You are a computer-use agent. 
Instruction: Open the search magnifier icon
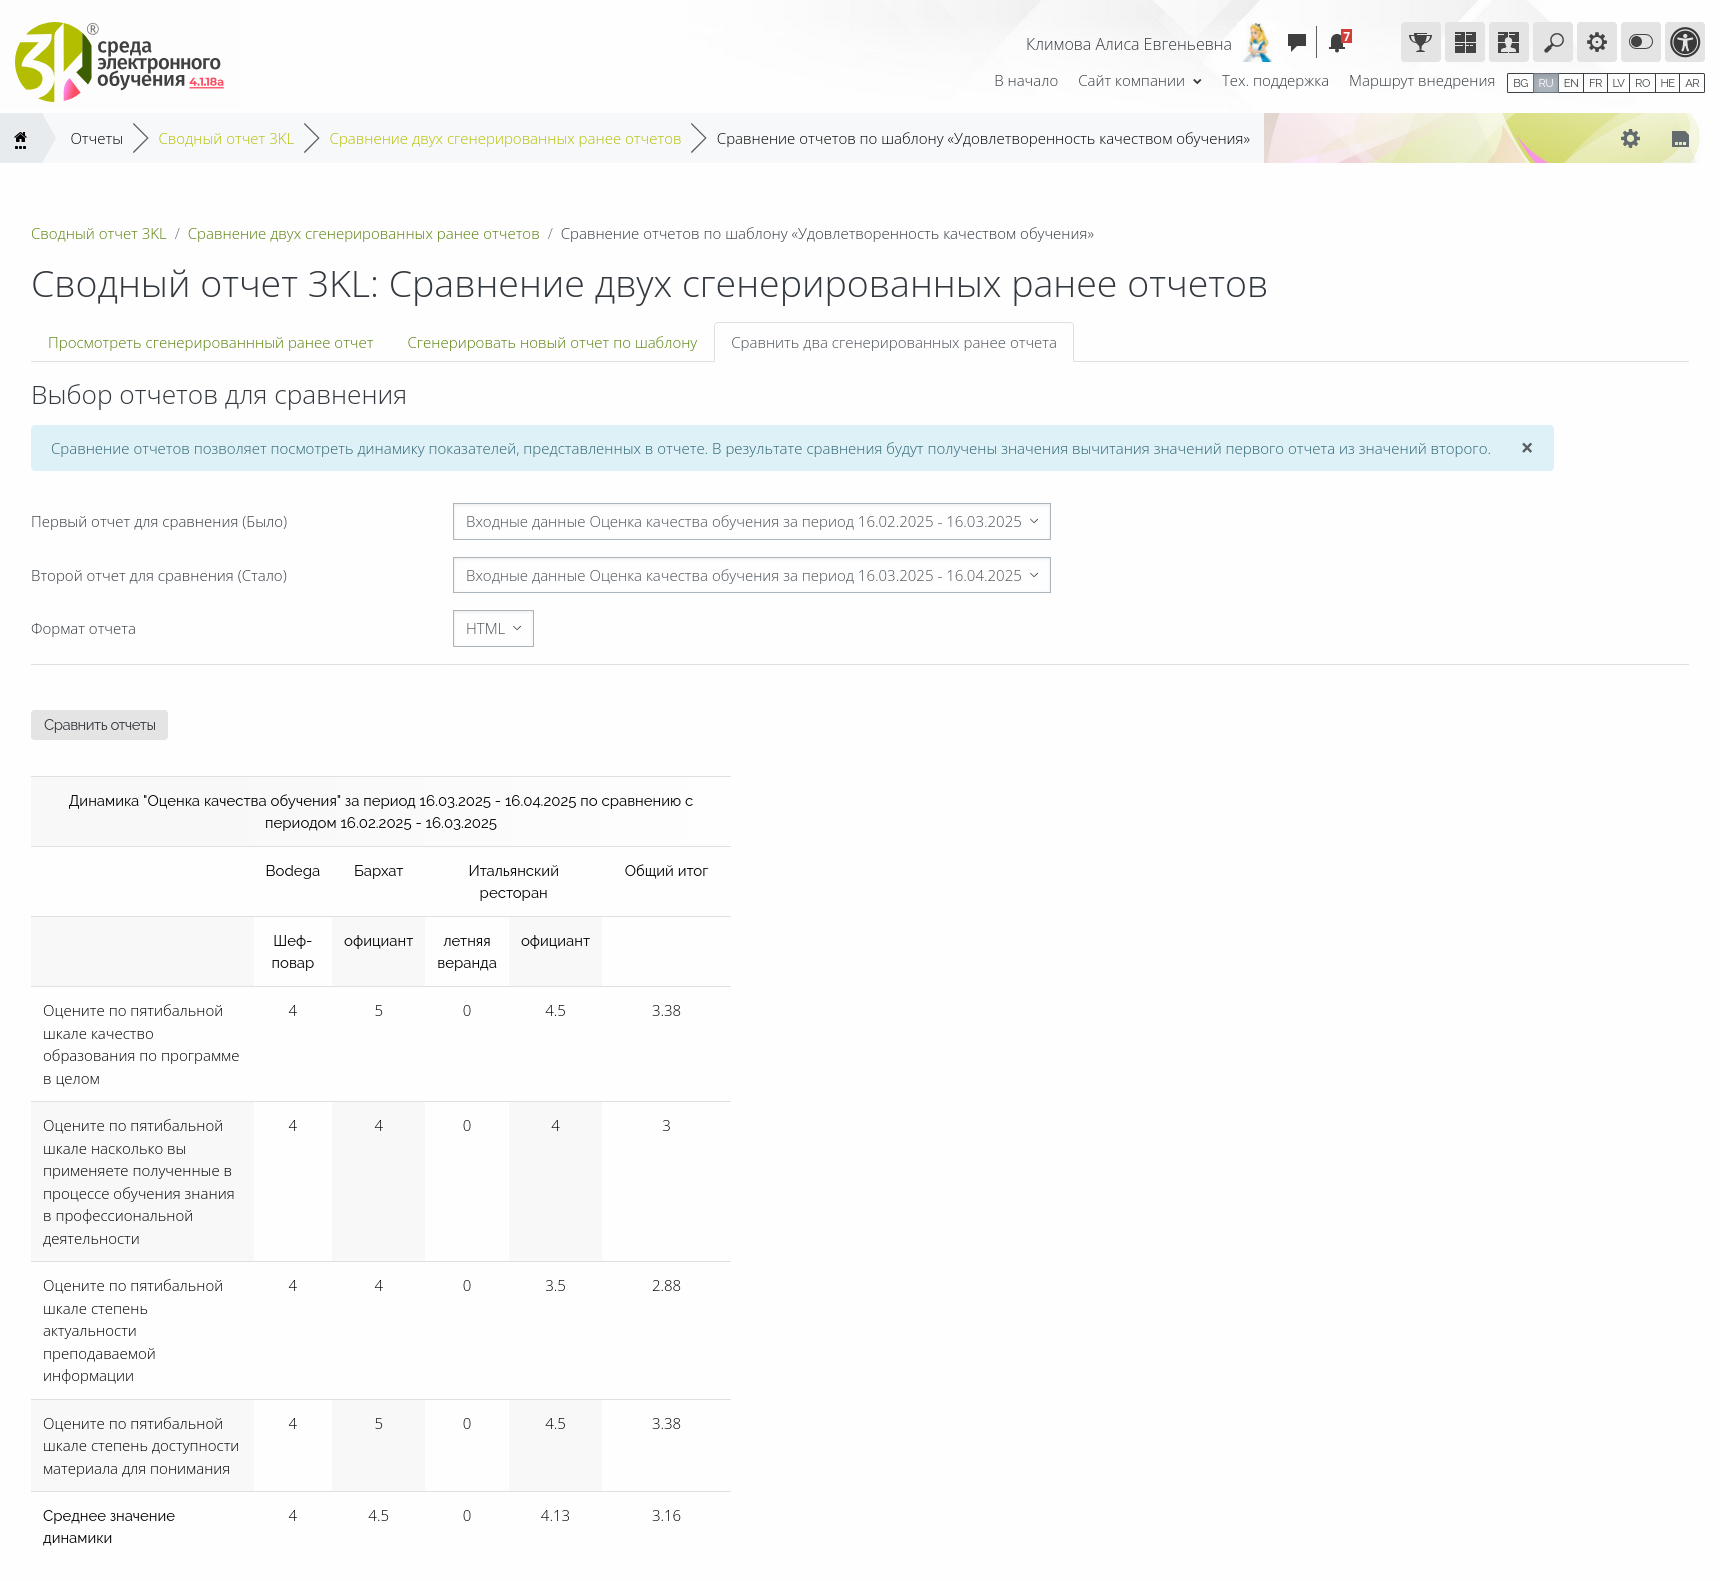[x=1553, y=43]
